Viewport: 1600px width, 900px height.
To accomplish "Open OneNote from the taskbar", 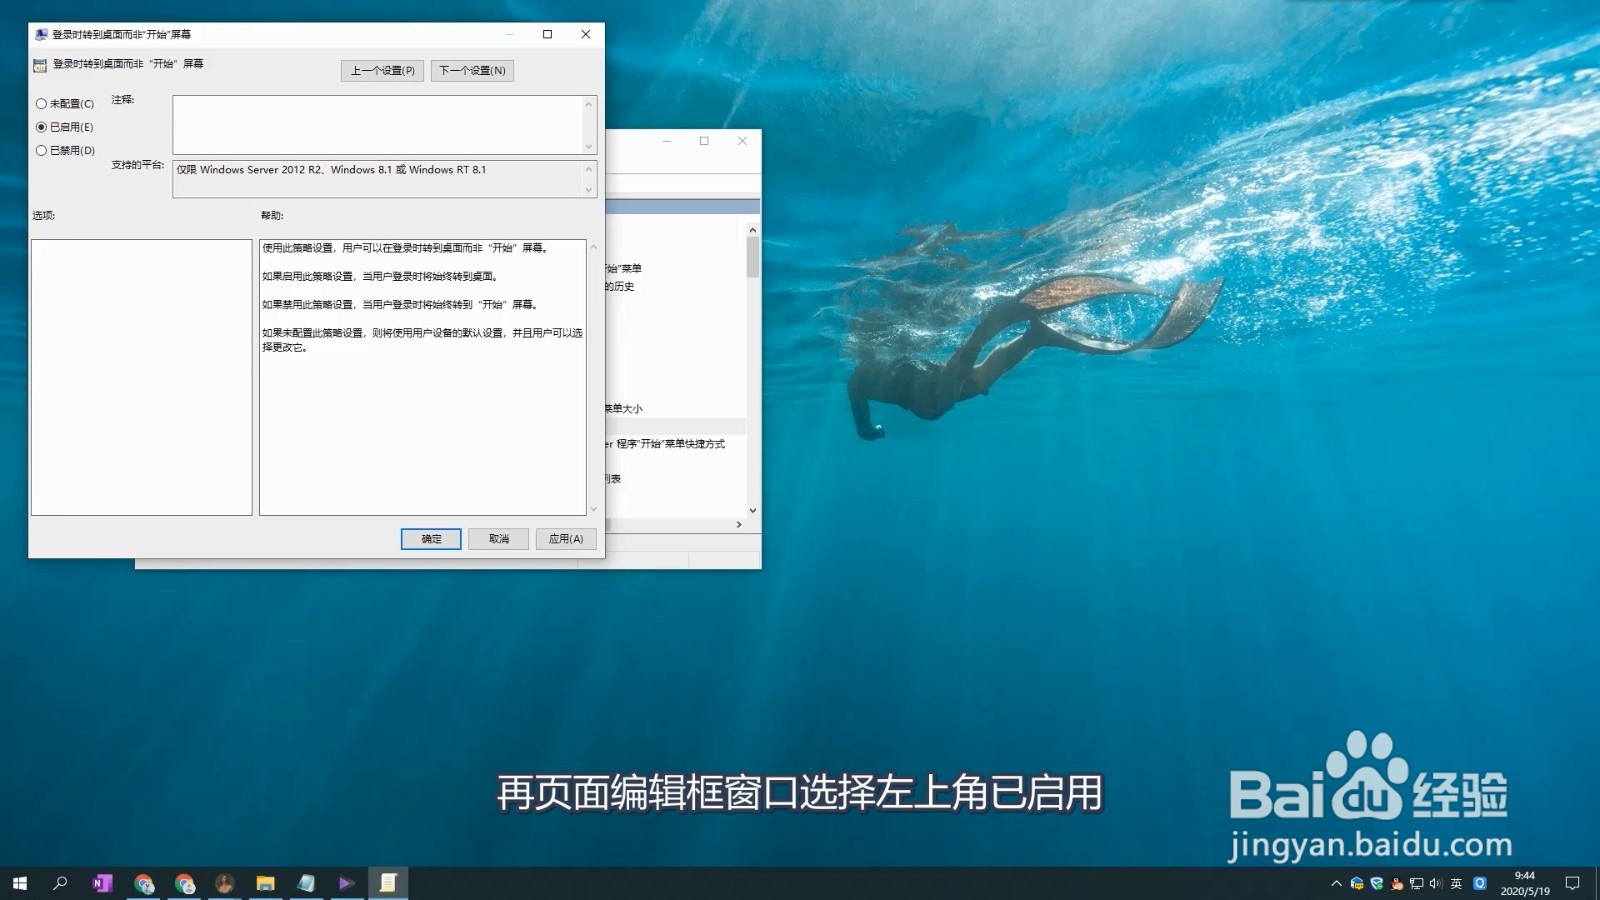I will [102, 883].
